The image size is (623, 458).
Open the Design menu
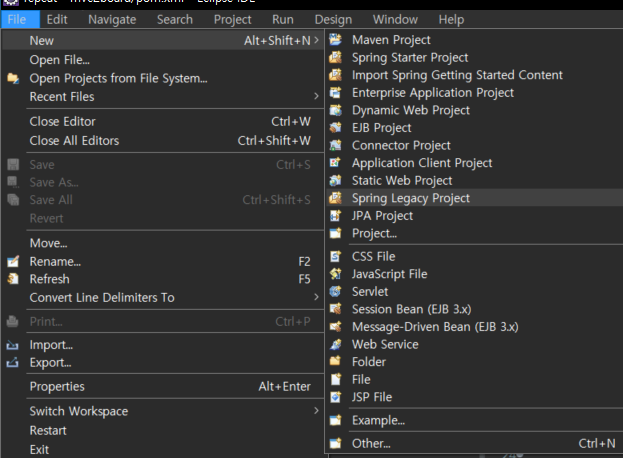point(333,19)
